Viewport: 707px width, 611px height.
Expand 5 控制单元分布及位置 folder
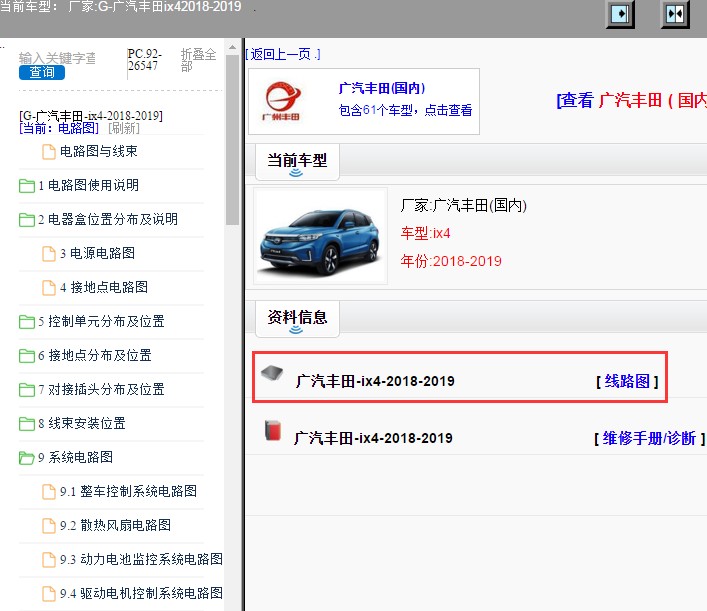101,322
